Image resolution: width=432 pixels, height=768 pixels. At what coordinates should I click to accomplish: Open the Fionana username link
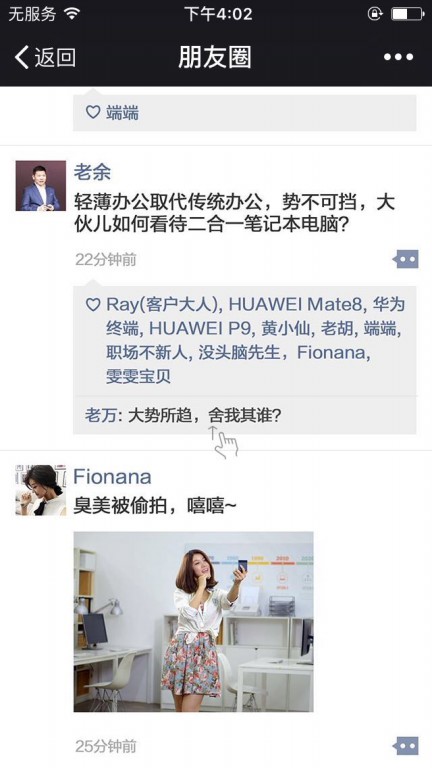click(112, 477)
